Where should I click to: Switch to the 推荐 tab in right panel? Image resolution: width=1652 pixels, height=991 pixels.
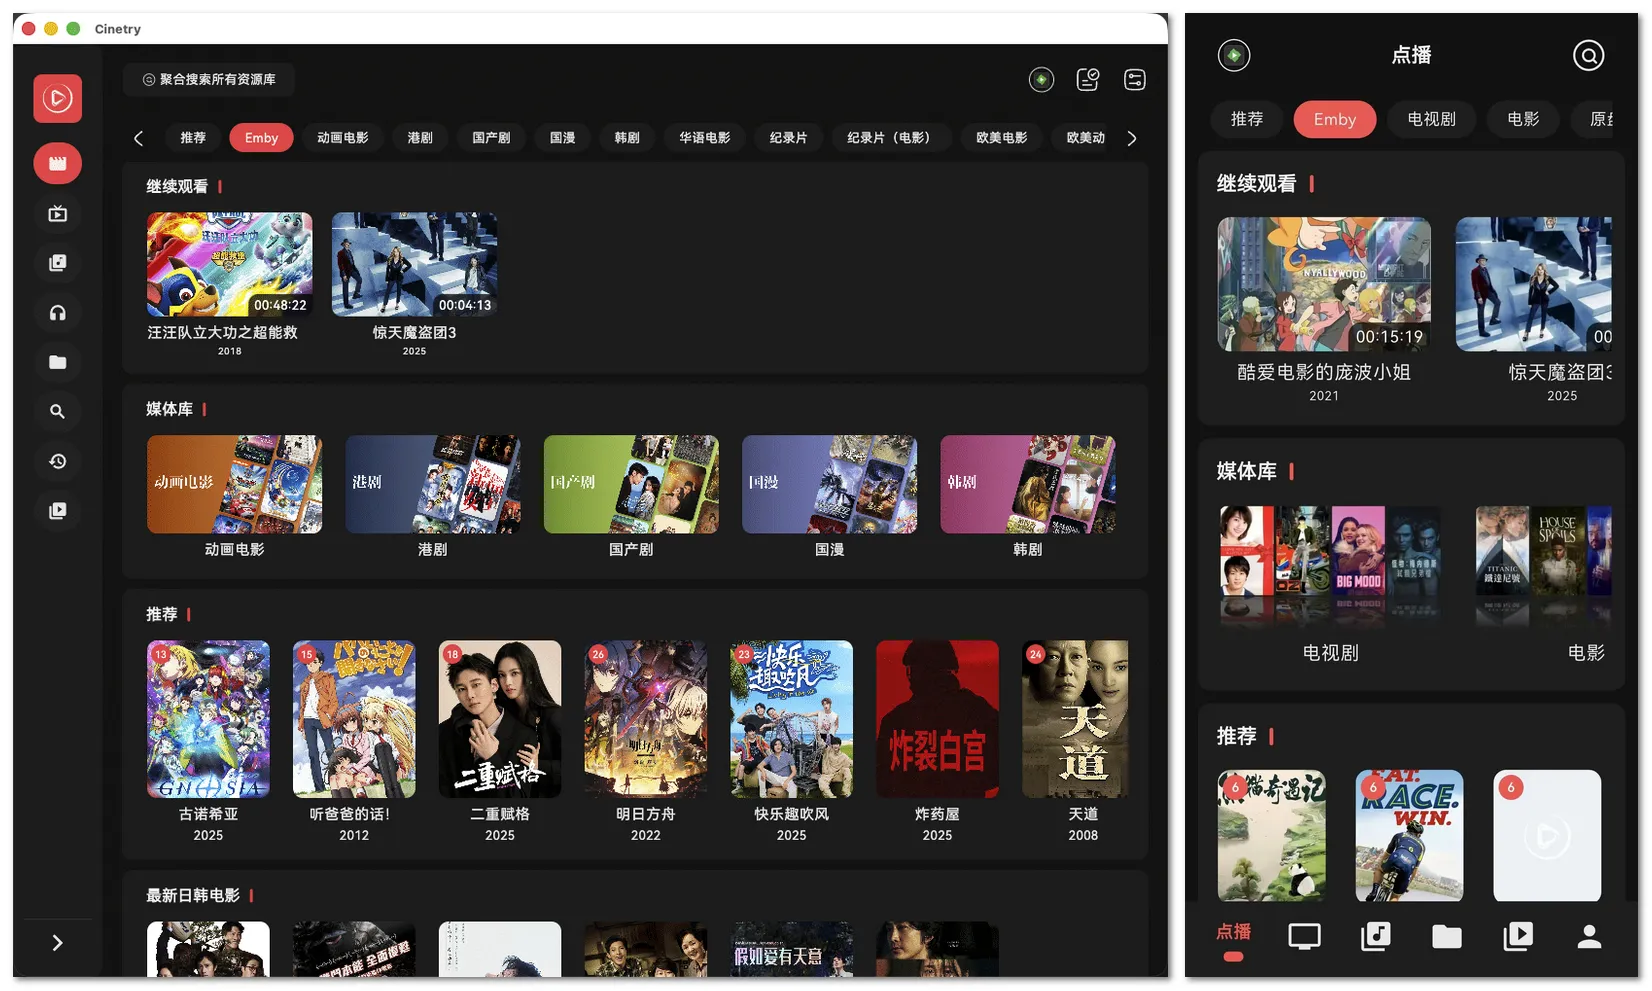1246,119
